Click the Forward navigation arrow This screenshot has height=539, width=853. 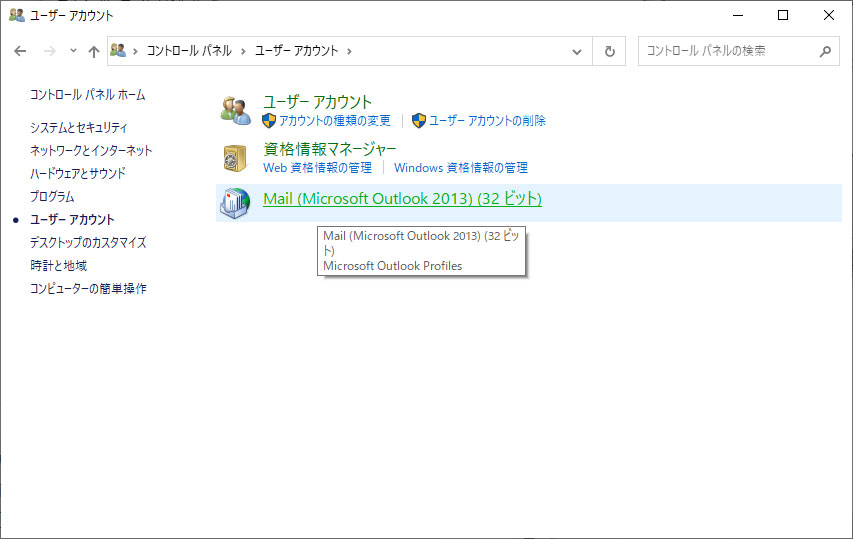point(50,51)
